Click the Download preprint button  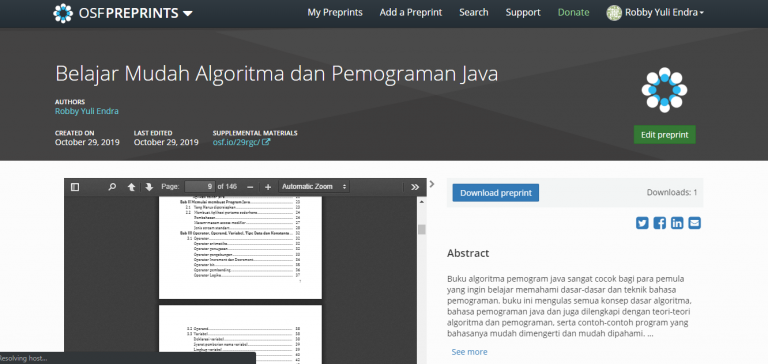(x=496, y=193)
